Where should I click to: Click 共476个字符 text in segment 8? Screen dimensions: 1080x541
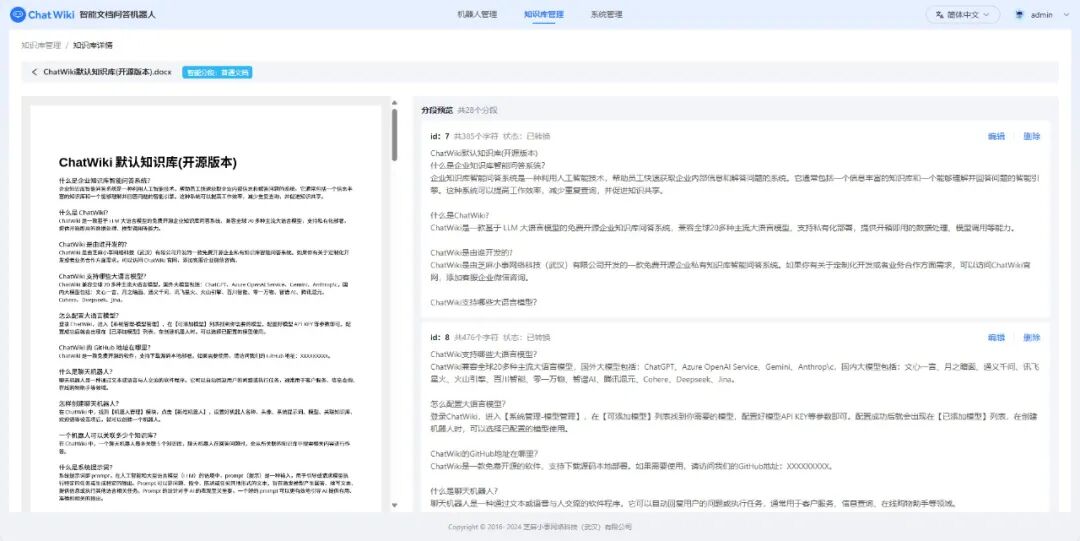475,338
